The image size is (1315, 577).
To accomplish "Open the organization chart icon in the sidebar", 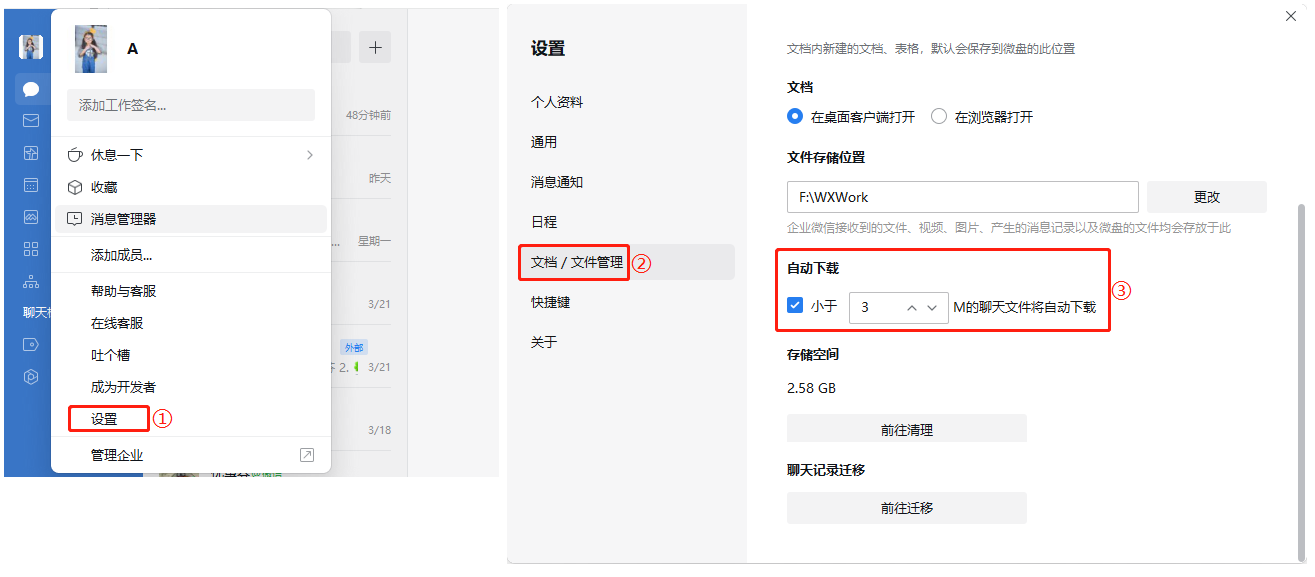I will [31, 281].
